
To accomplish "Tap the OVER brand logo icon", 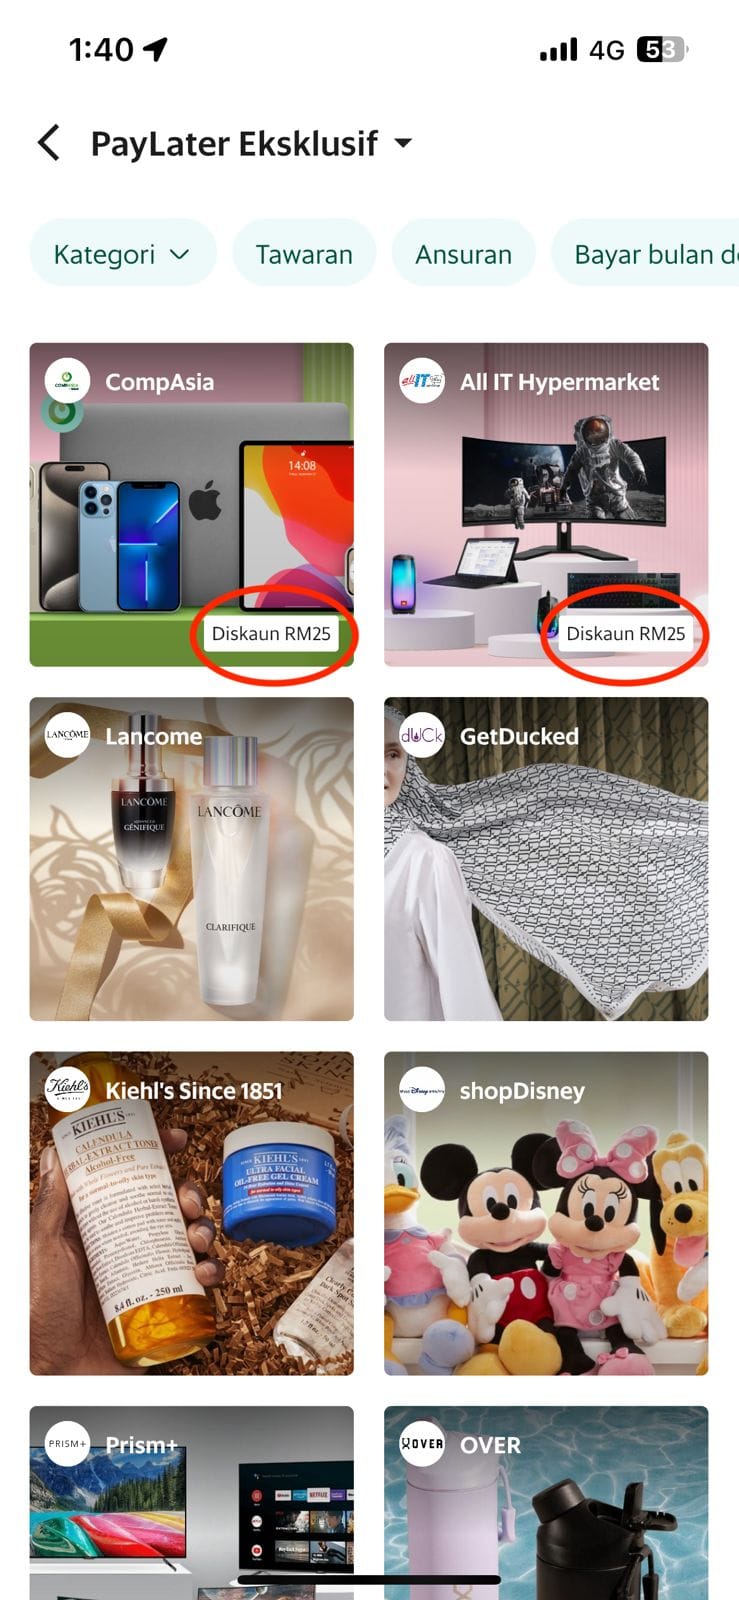I will (421, 1444).
